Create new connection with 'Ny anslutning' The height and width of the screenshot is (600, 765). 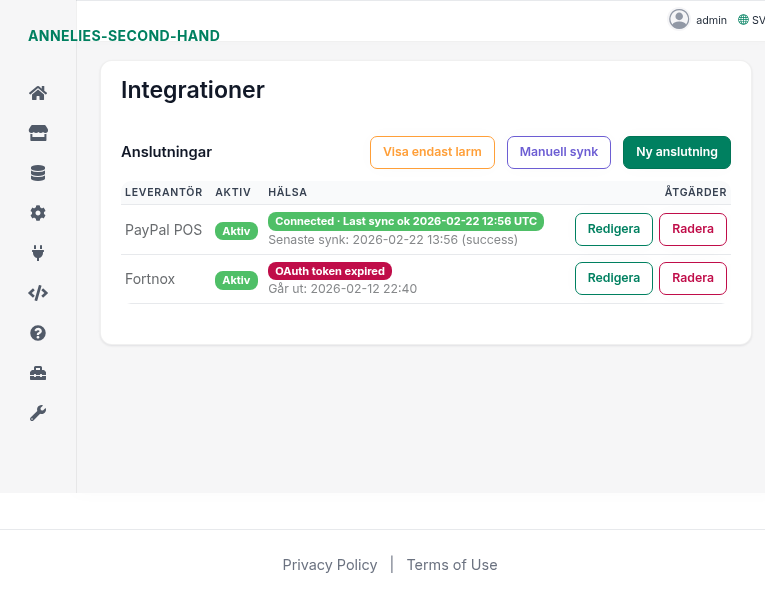(x=676, y=152)
